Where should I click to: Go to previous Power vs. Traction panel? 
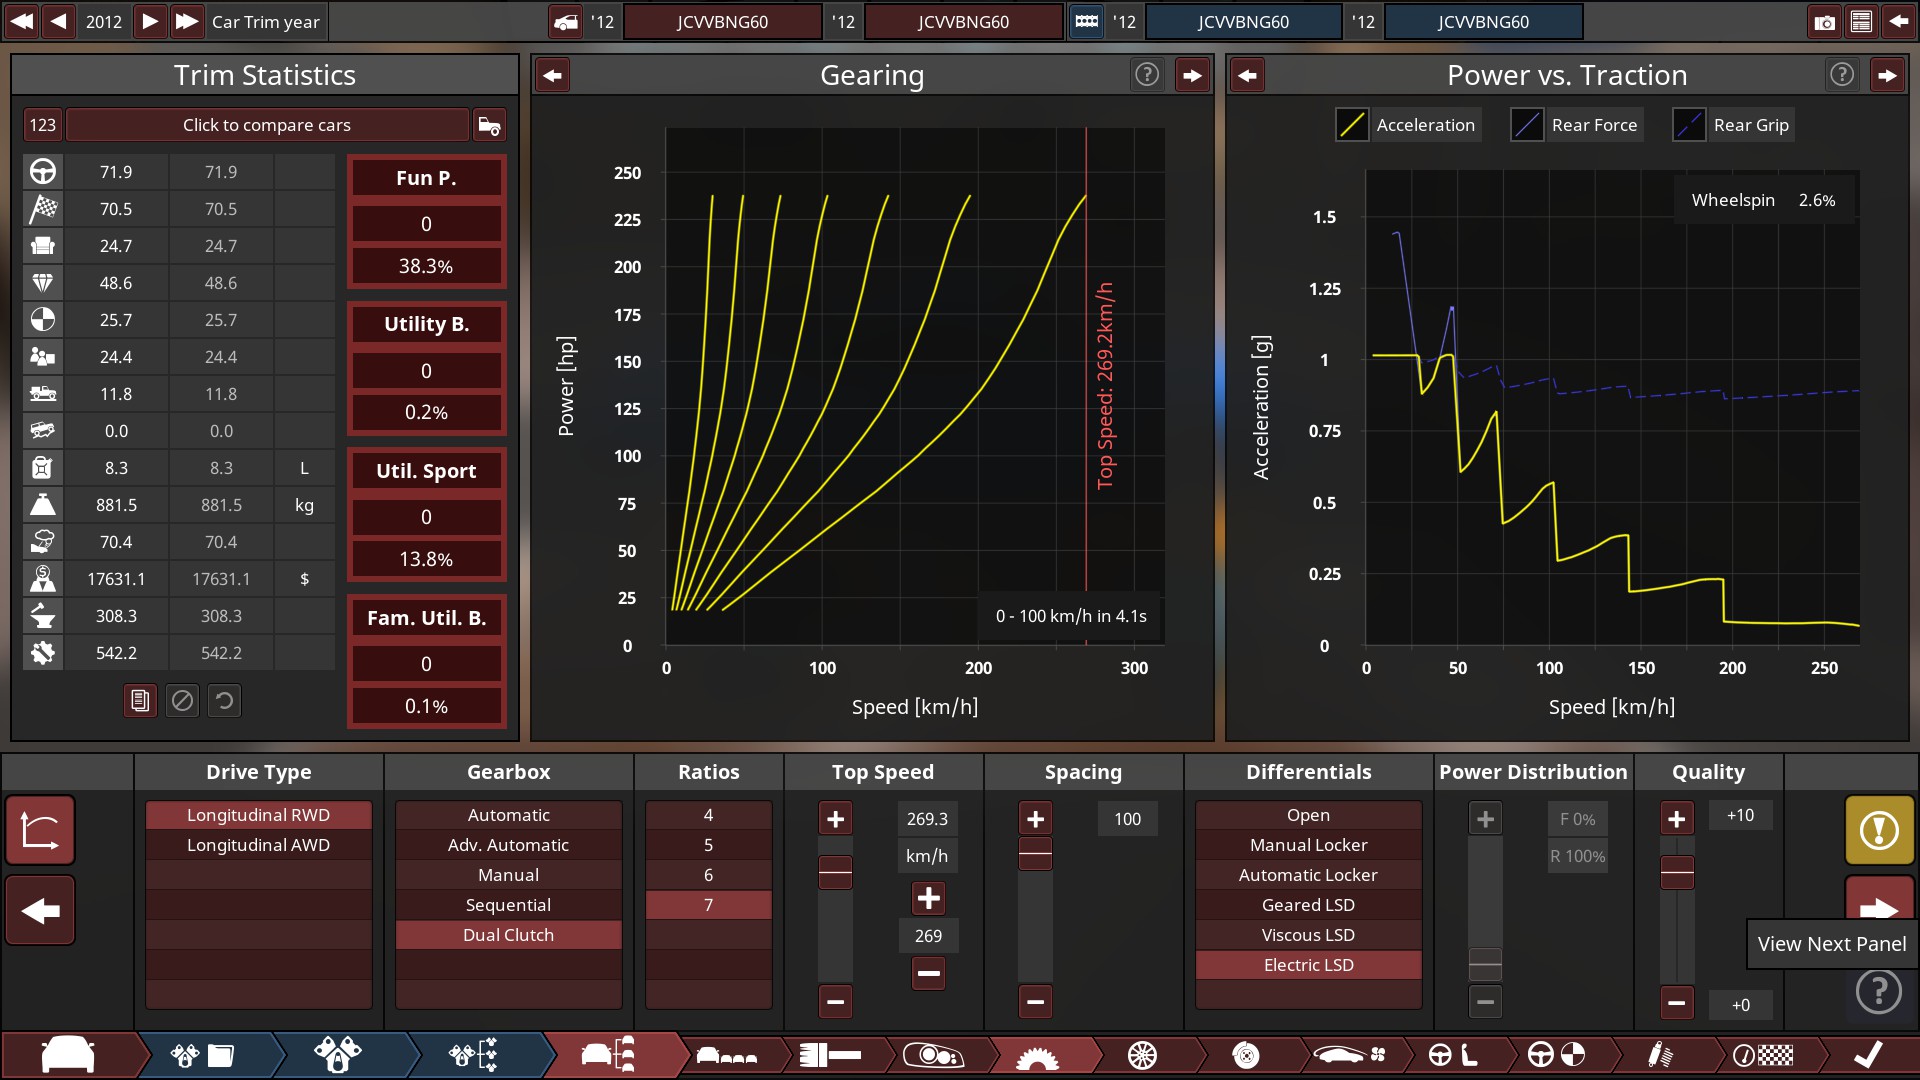click(1247, 75)
